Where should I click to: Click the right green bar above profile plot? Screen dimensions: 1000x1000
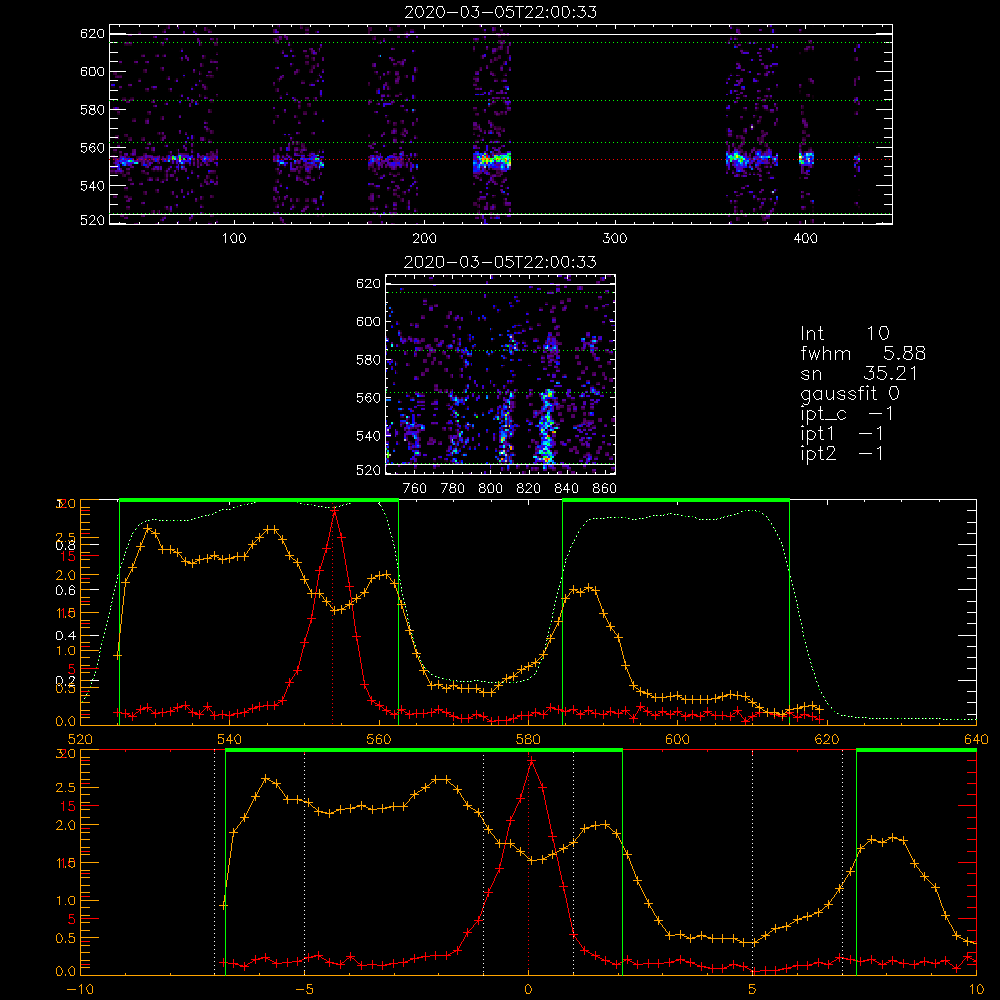coord(676,501)
